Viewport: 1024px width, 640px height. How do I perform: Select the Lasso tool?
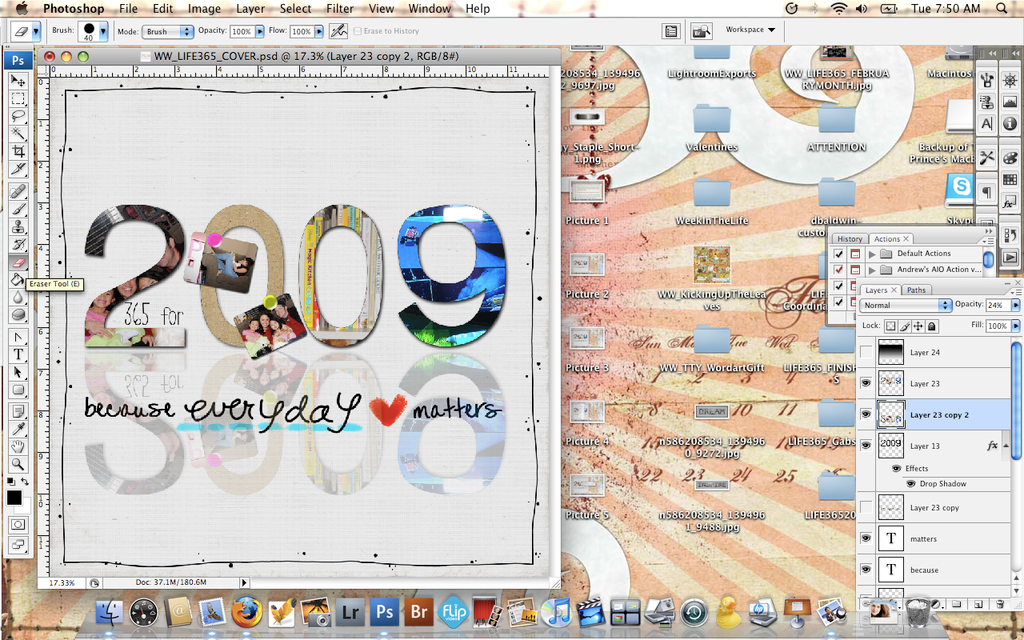(x=18, y=116)
